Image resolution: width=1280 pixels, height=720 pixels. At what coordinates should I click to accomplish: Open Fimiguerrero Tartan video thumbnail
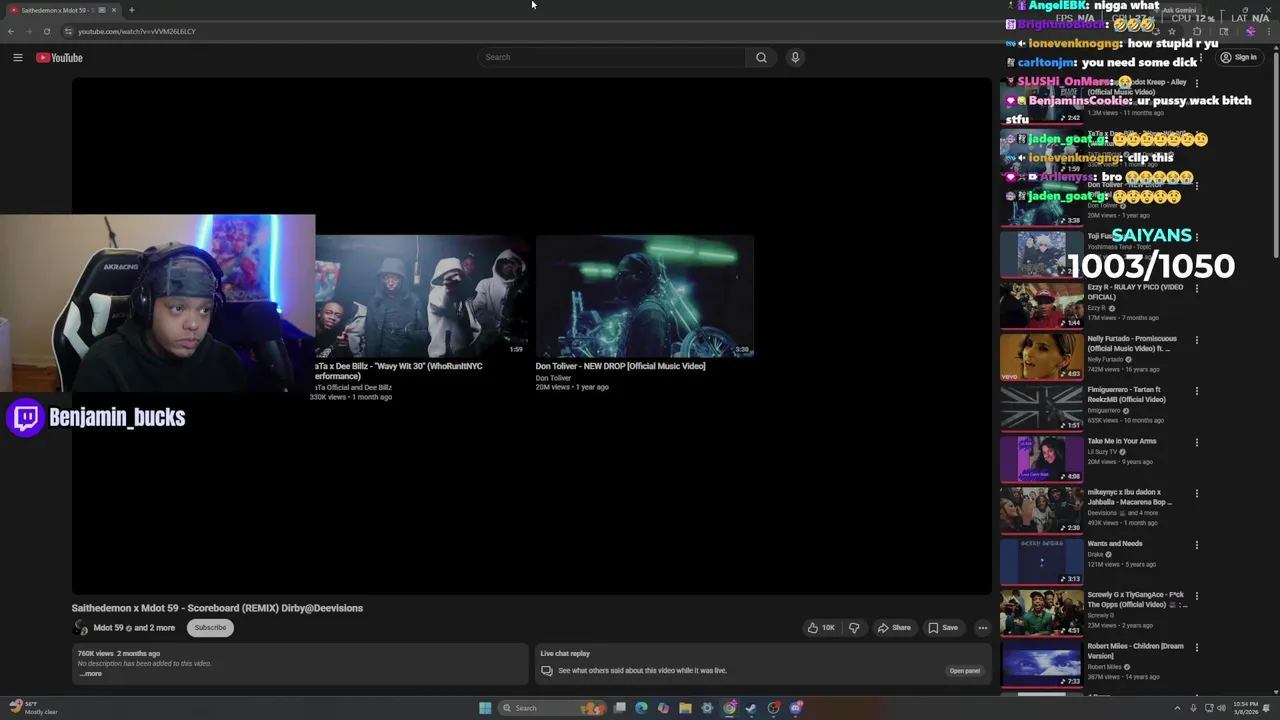point(1041,407)
